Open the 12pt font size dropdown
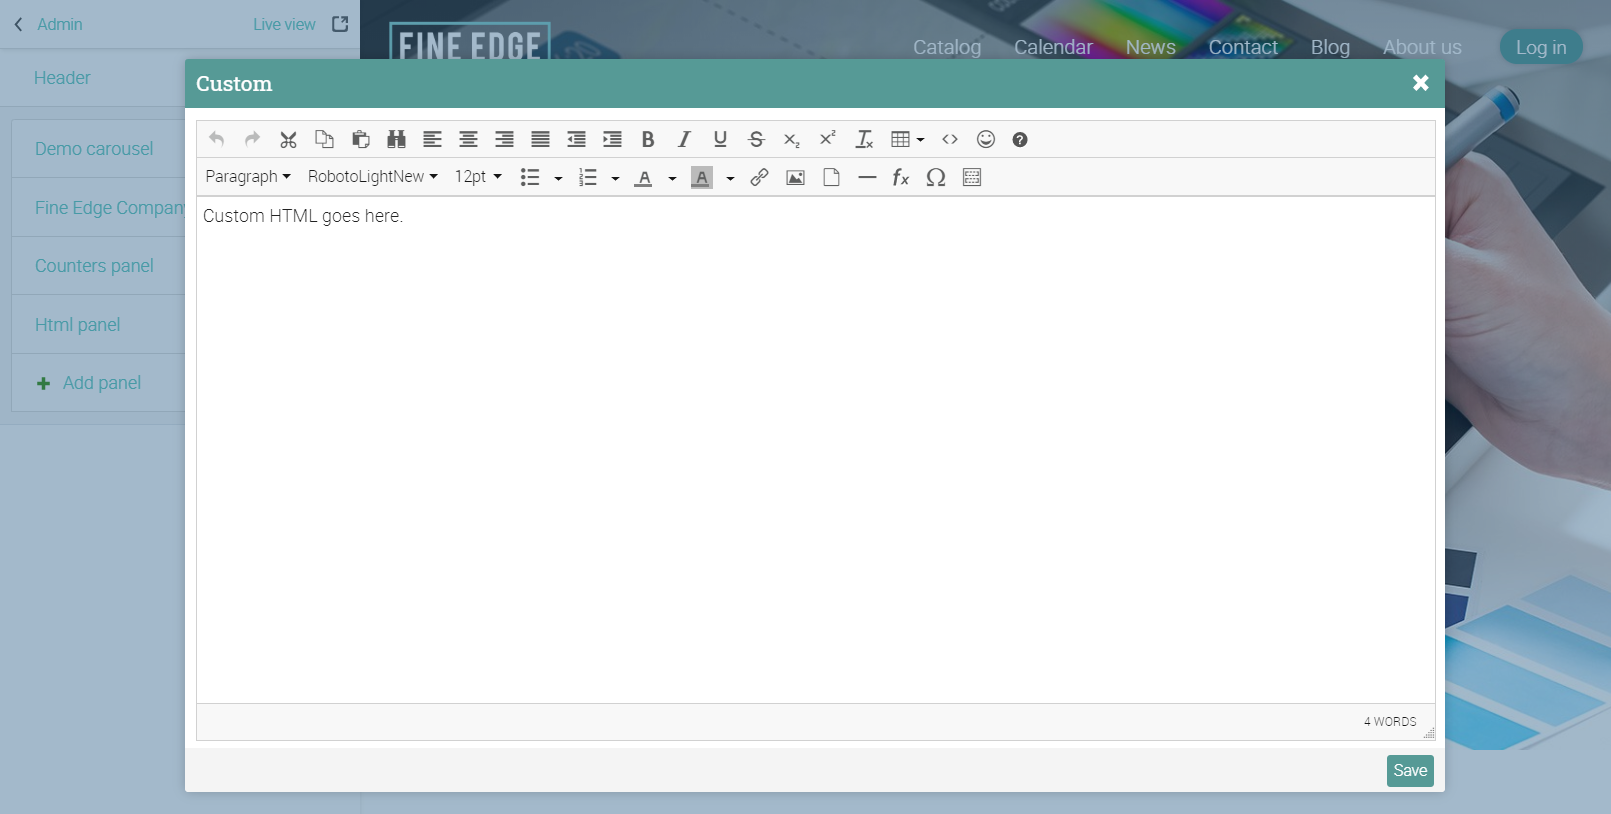 tap(478, 177)
